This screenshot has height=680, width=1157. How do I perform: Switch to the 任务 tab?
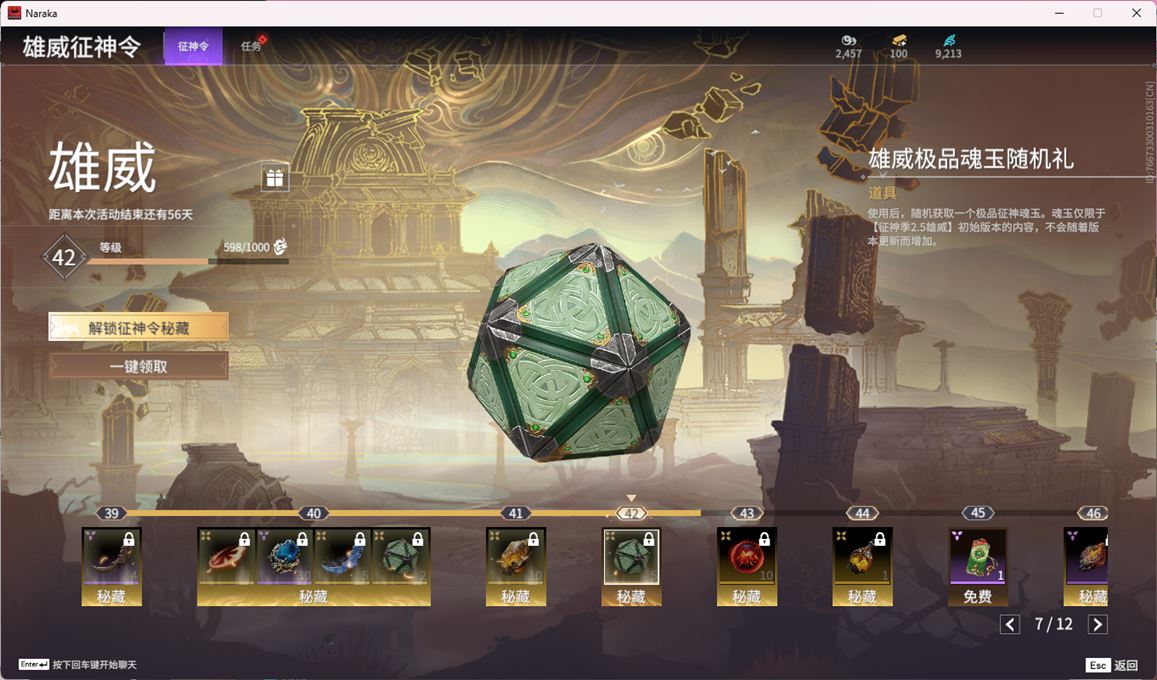tap(252, 46)
